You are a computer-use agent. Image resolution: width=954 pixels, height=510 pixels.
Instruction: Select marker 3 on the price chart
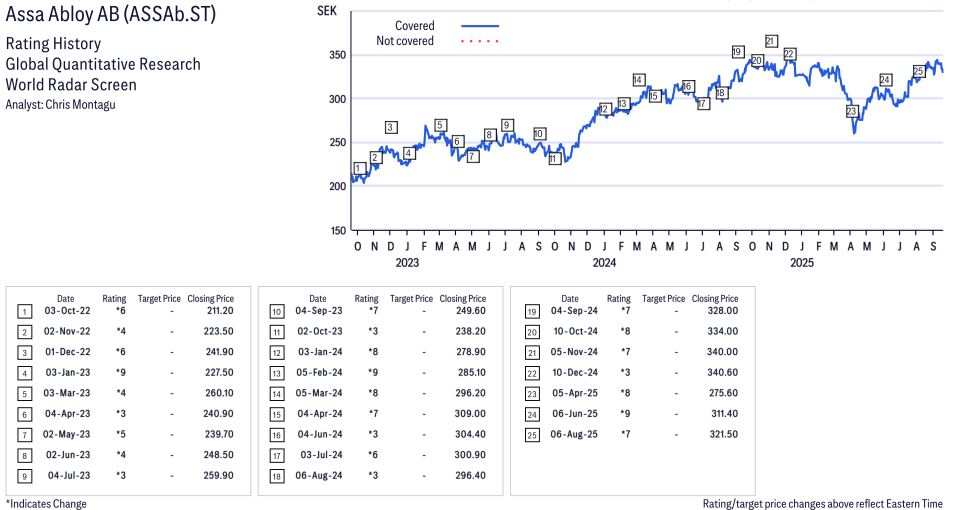click(x=391, y=127)
